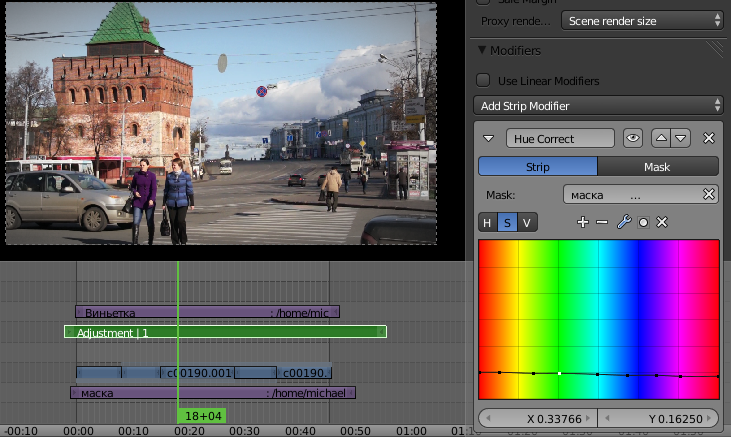The image size is (731, 437).
Task: Switch mask input to Strip
Action: [x=538, y=166]
